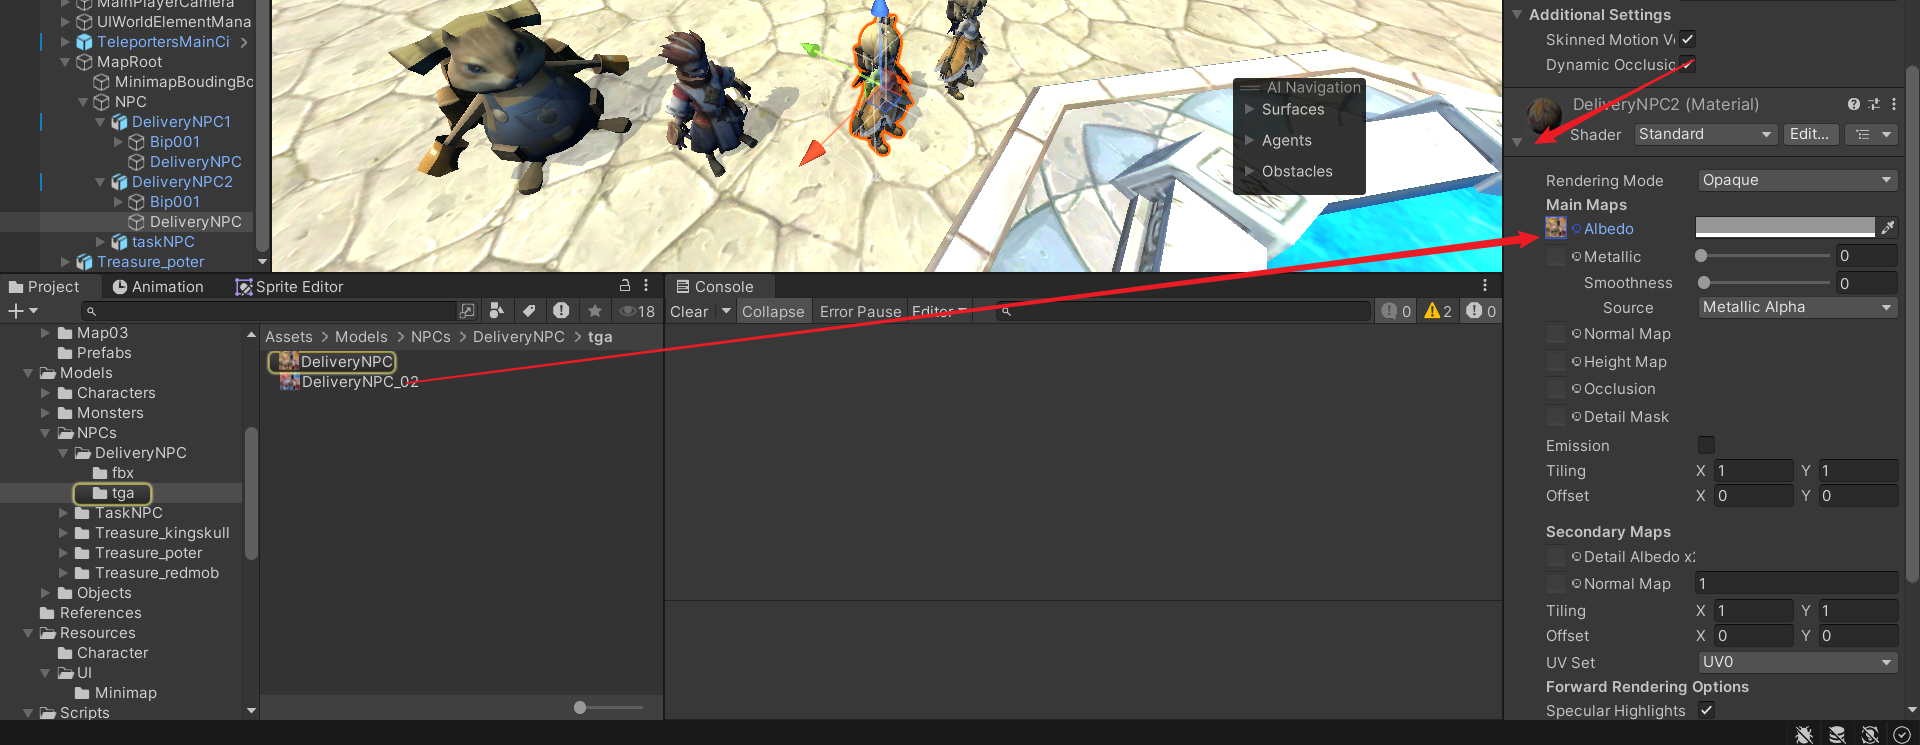Enable the Emission checkbox
Screen dimensions: 1920x745
(1706, 445)
